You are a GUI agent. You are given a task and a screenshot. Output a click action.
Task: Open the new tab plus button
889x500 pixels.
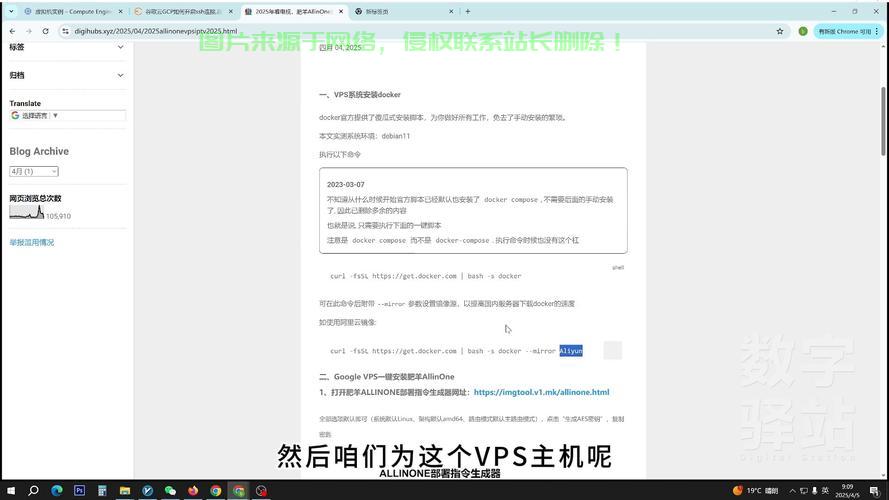pos(468,11)
